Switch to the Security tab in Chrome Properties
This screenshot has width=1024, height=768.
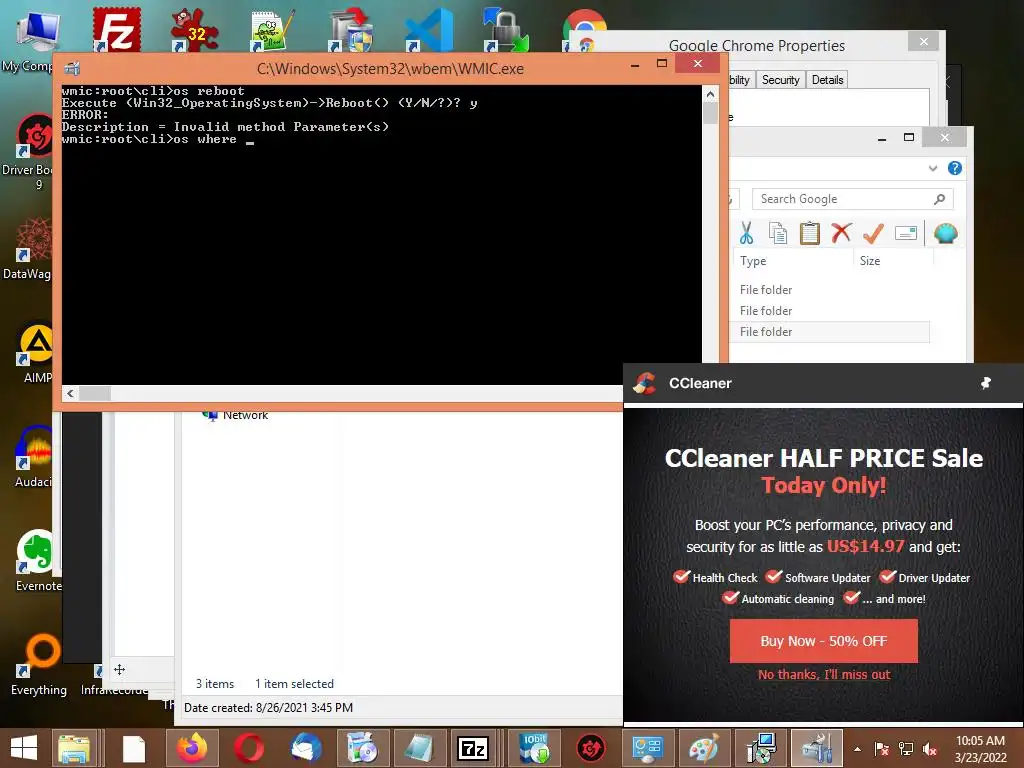coord(780,80)
